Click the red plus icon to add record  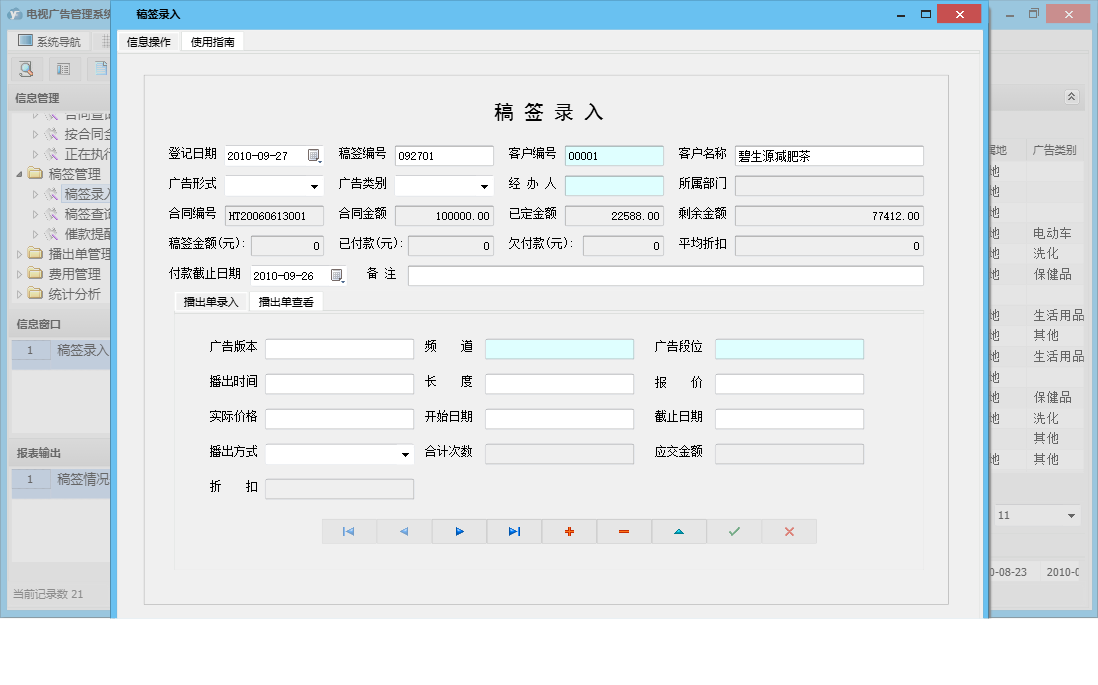(569, 531)
